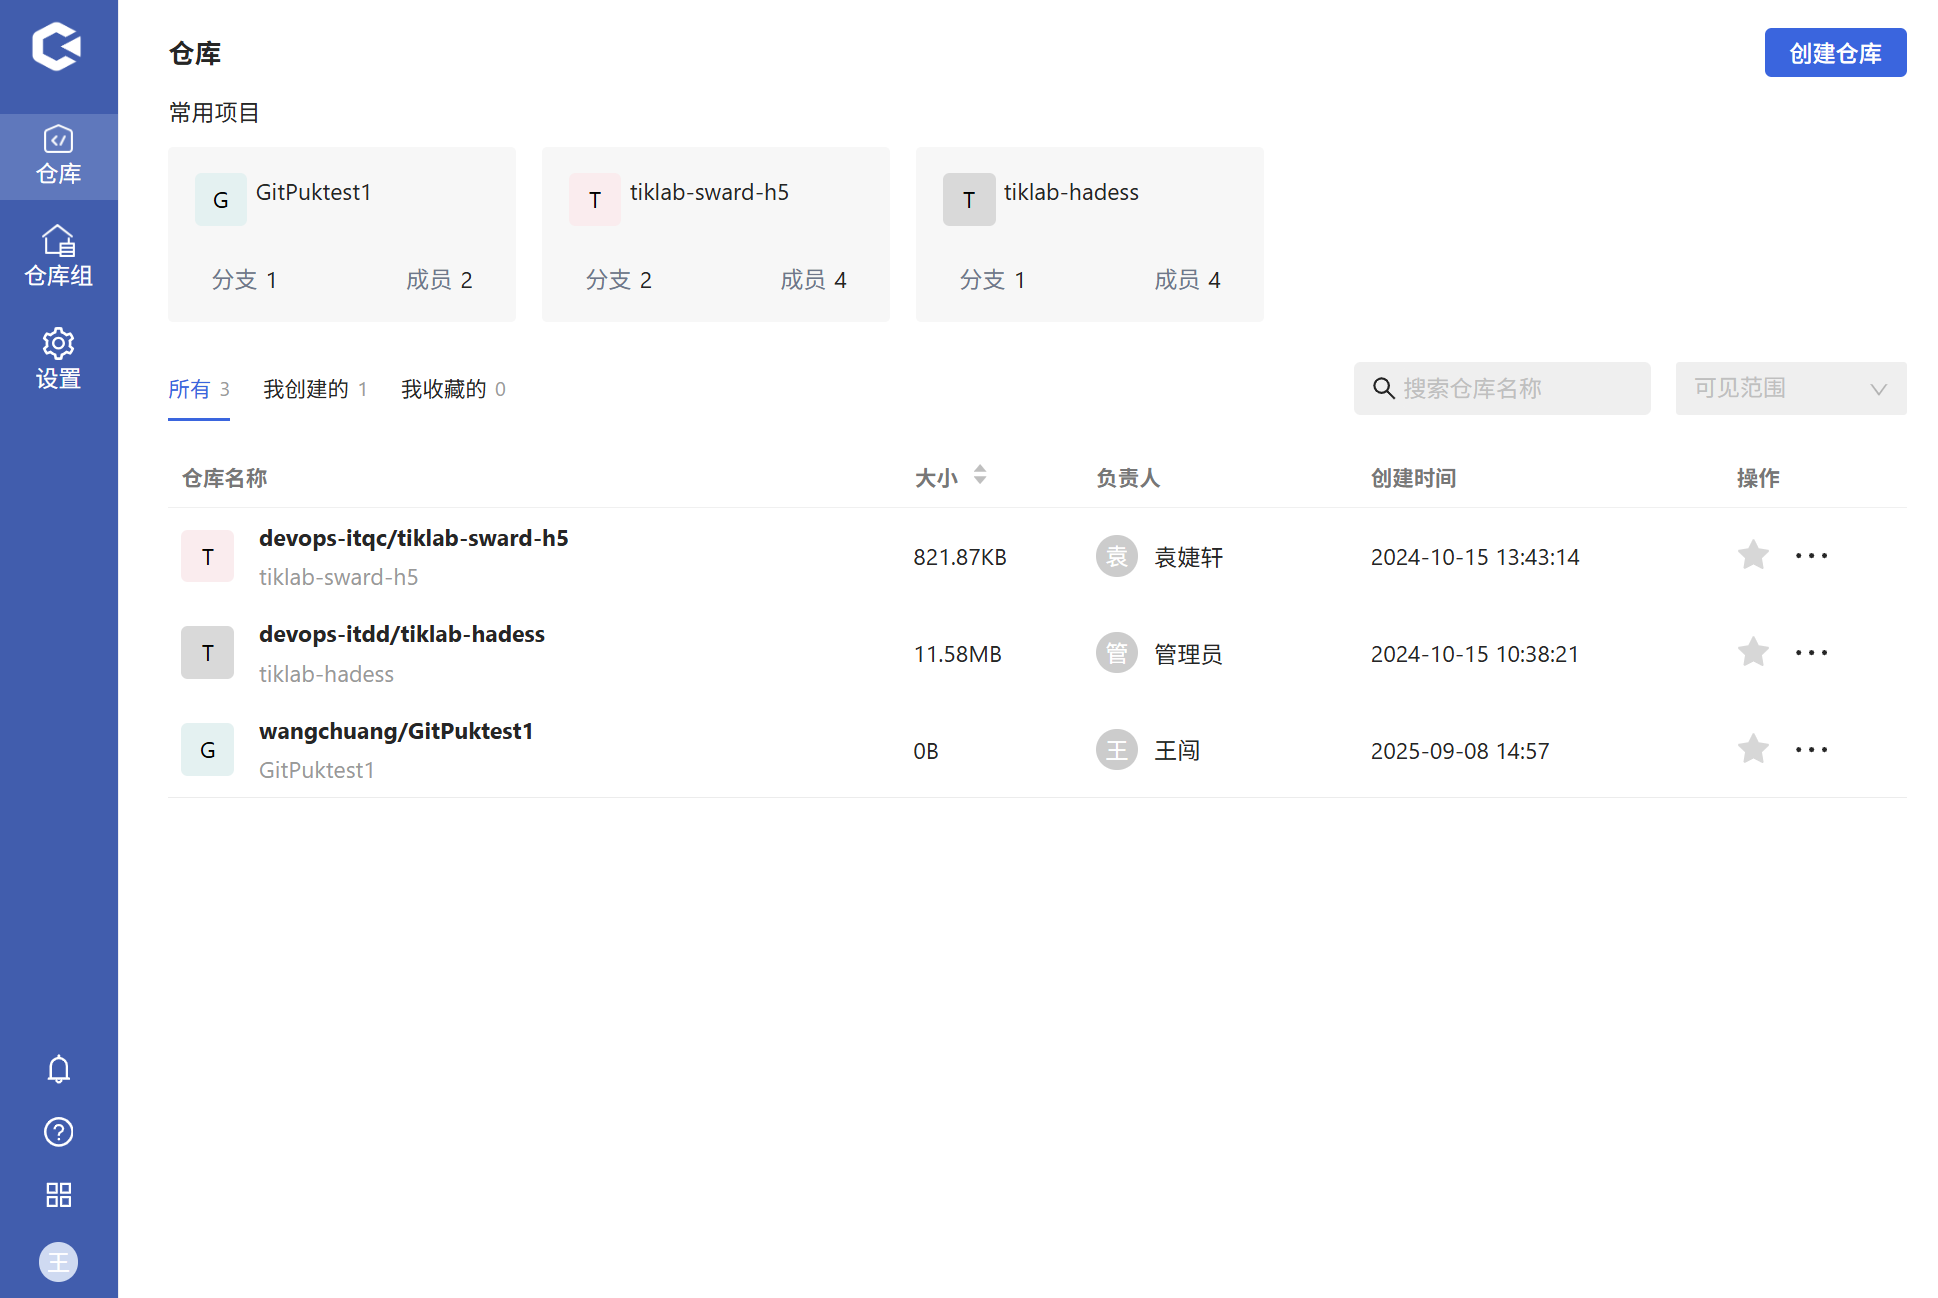This screenshot has width=1938, height=1298.
Task: Open more actions for tiklab-sward-h5 row
Action: tap(1811, 556)
